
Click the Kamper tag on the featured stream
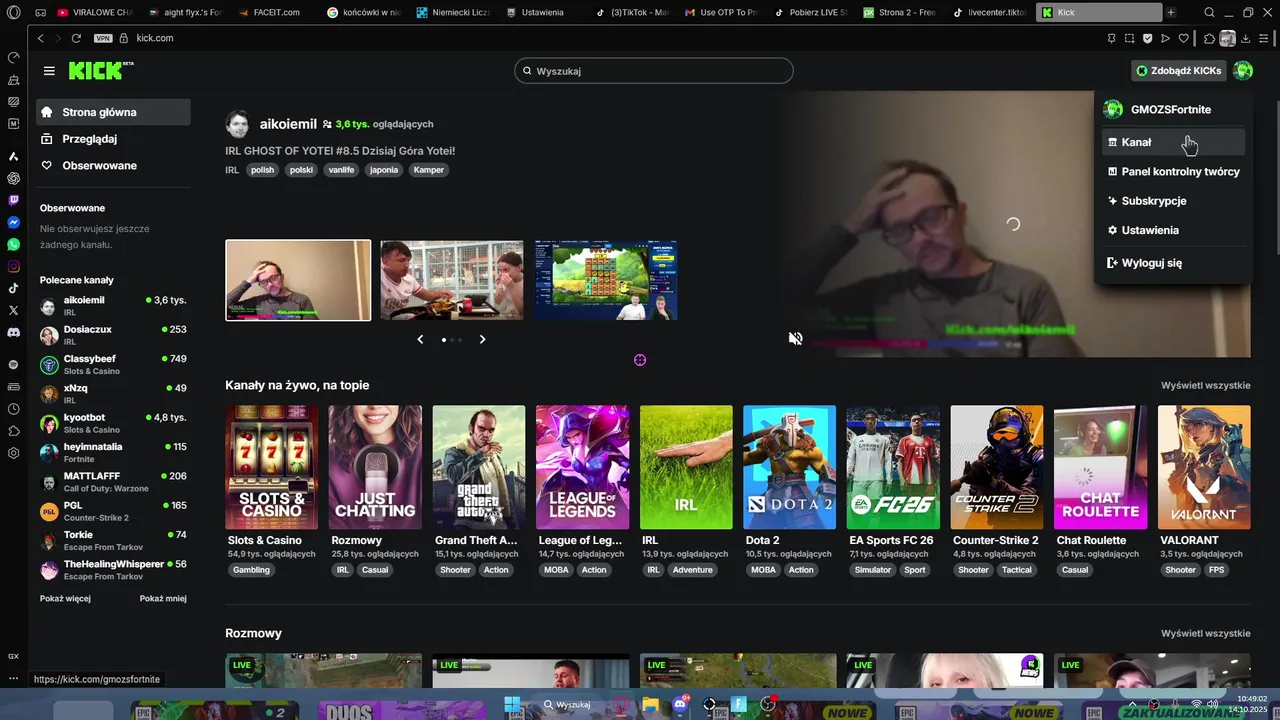[428, 170]
